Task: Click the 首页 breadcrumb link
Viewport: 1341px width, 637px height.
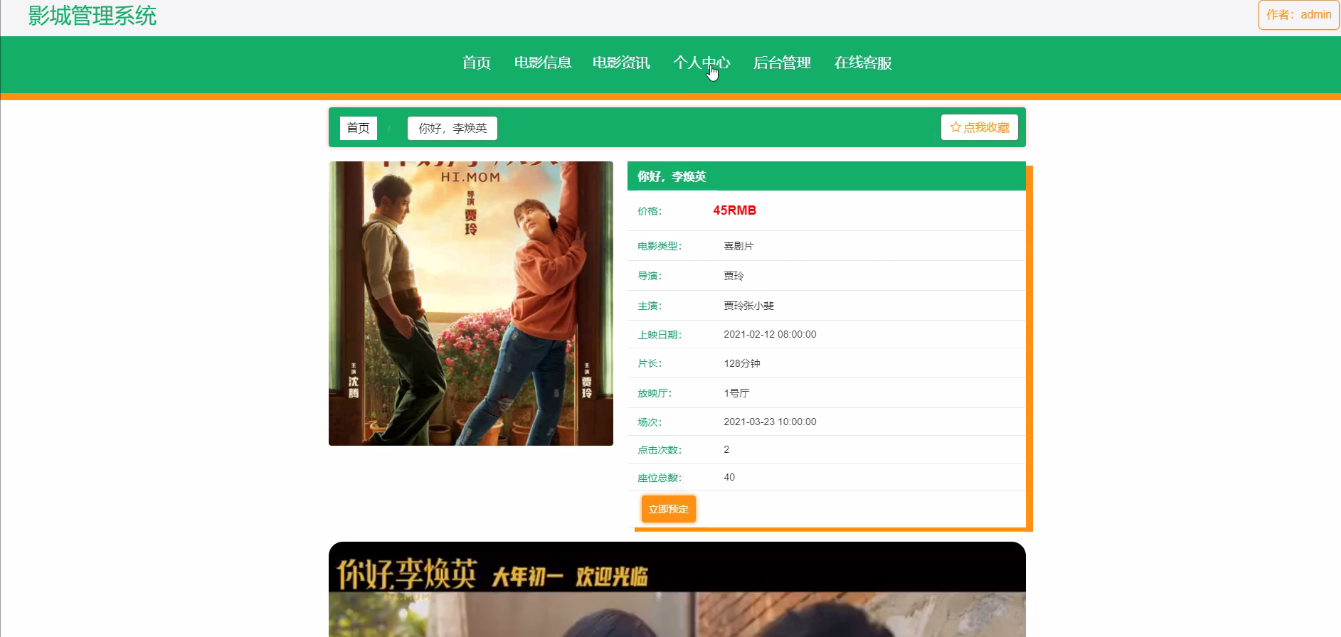Action: pyautogui.click(x=358, y=128)
